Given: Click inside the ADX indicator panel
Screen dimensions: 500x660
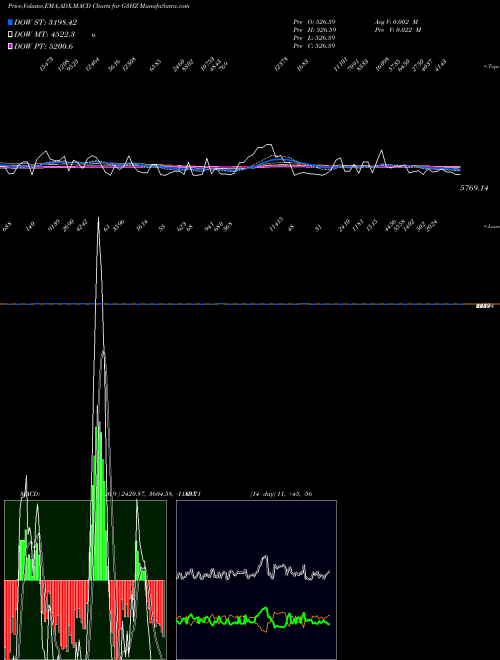Looking at the screenshot, I should click(256, 580).
